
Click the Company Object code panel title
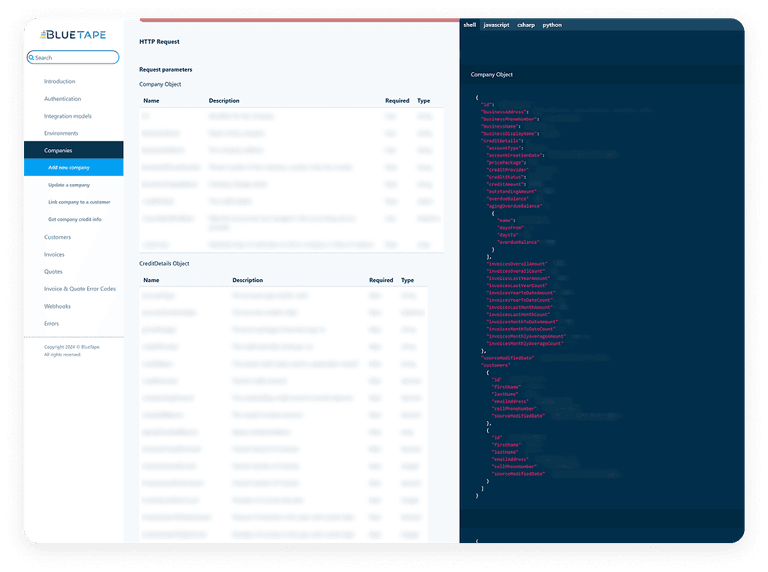pyautogui.click(x=491, y=74)
